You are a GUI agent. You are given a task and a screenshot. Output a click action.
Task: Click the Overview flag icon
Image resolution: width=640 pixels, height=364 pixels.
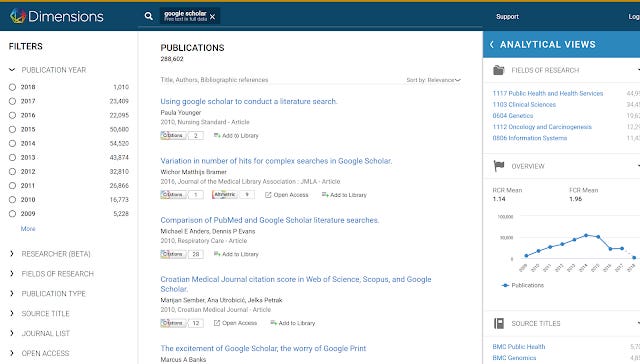[498, 166]
